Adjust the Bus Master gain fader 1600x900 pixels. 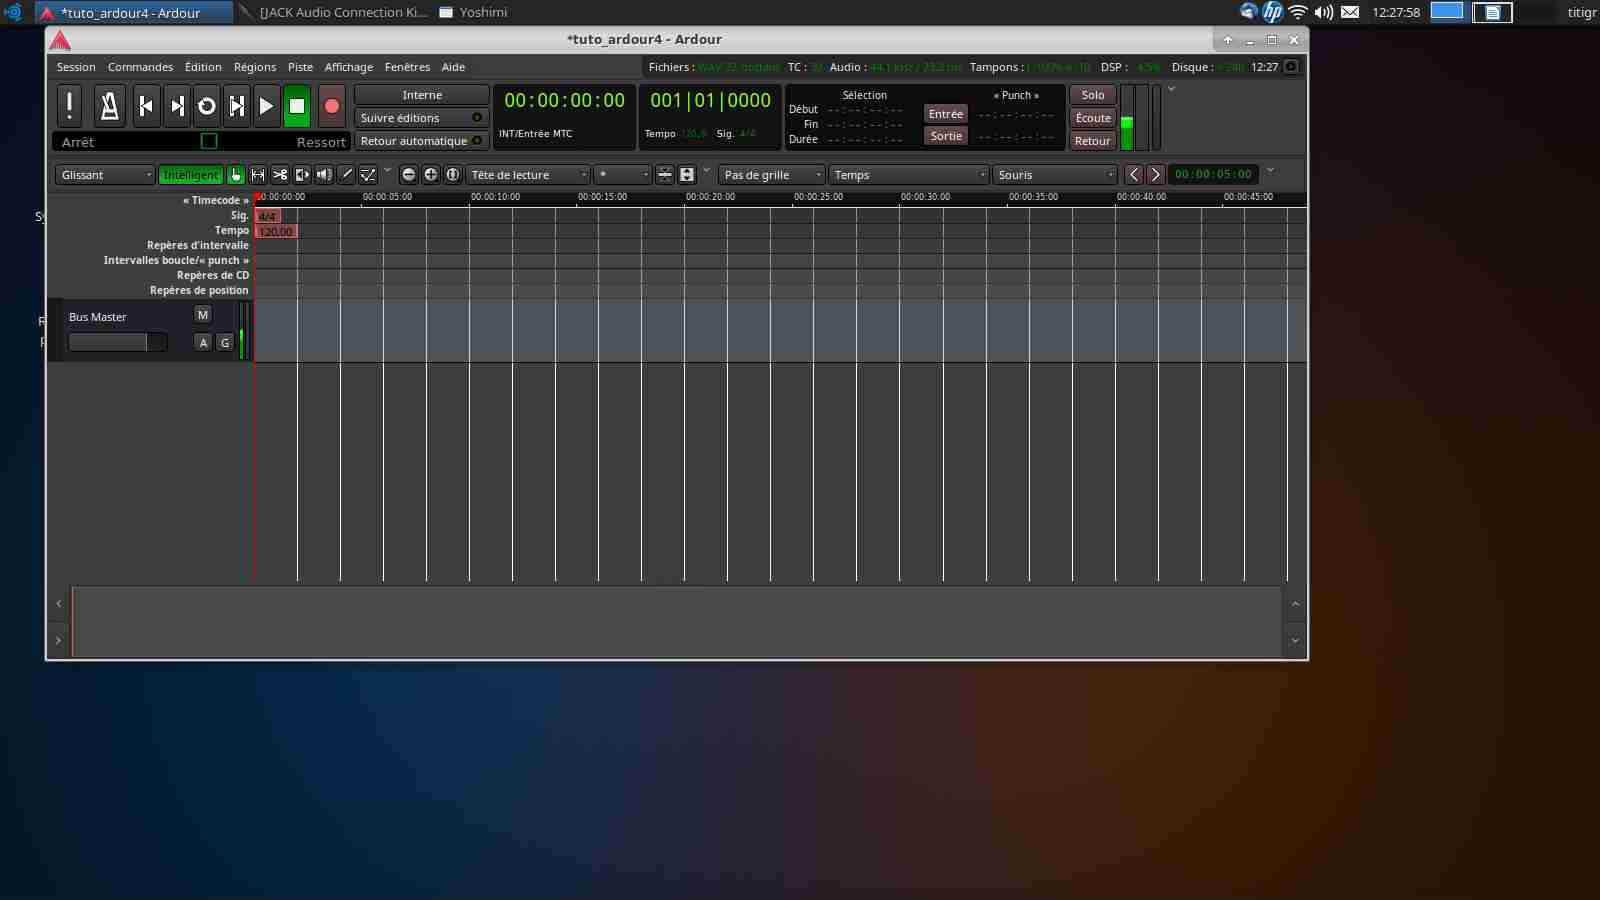point(117,342)
